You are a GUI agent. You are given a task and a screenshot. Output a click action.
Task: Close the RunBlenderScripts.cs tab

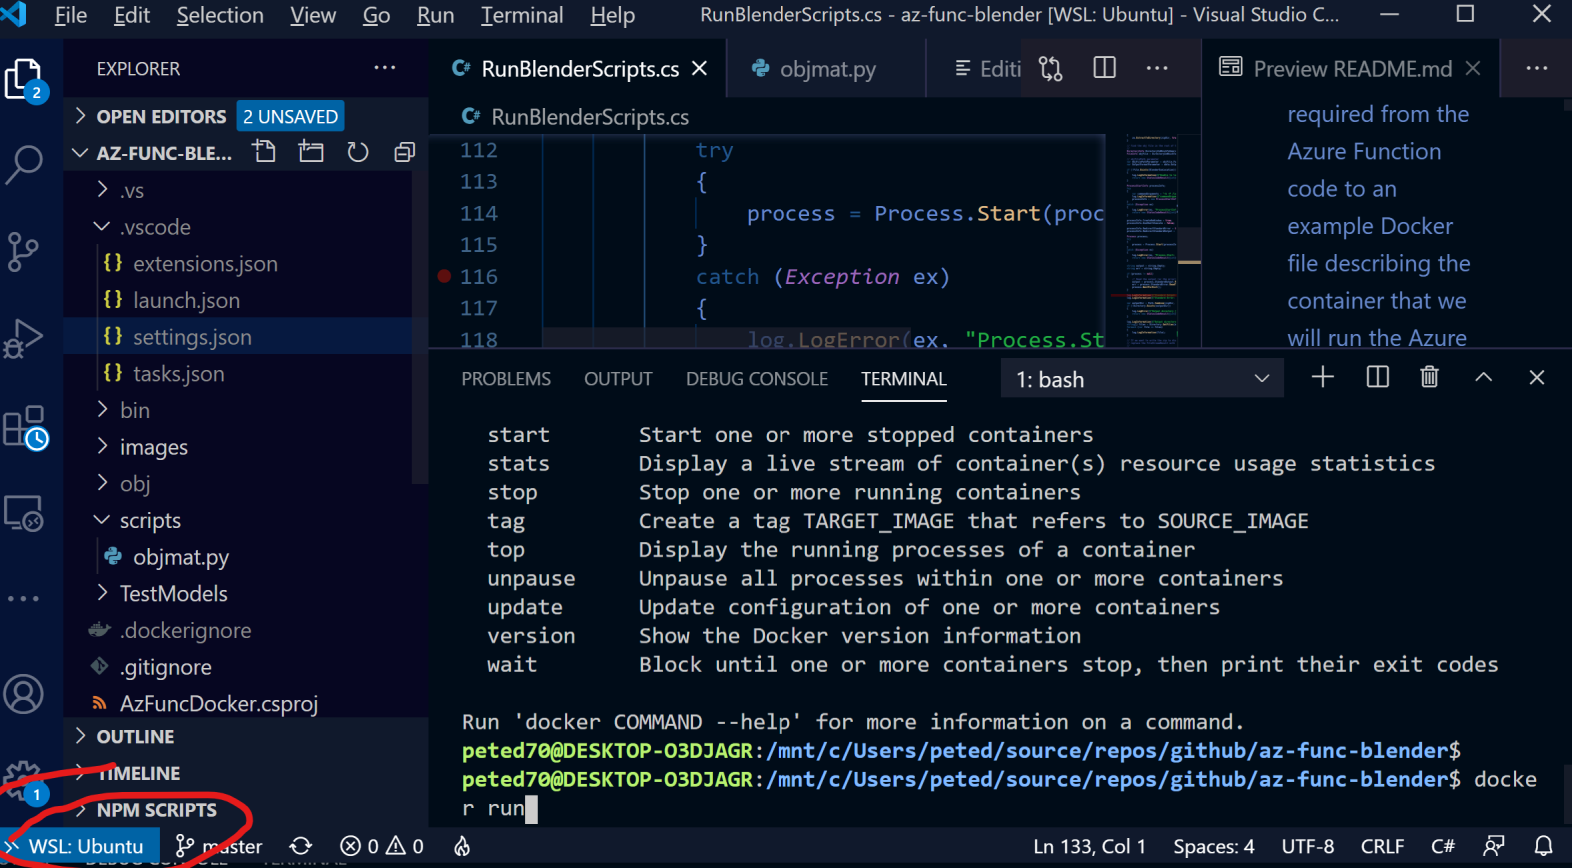[700, 68]
